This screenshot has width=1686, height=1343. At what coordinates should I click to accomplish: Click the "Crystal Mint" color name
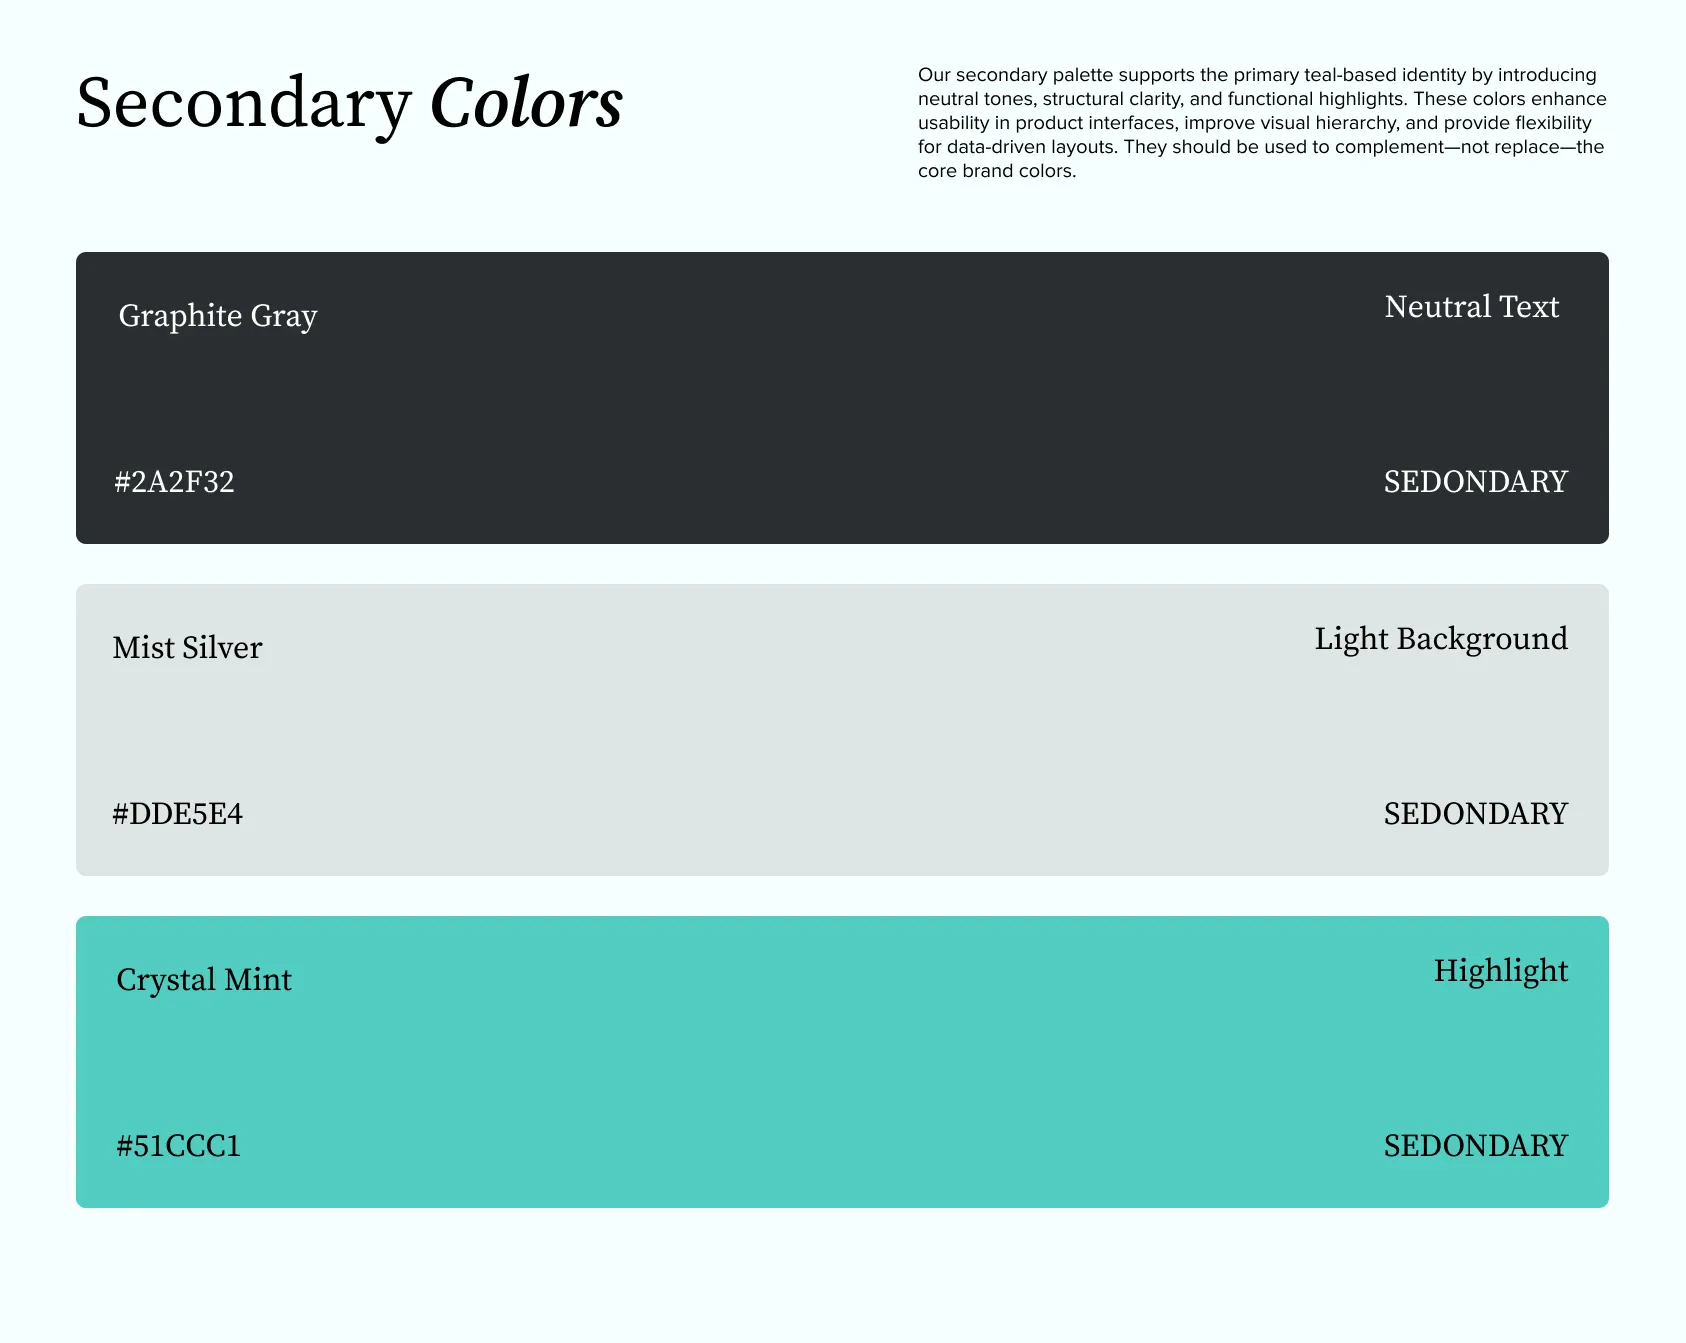(204, 980)
